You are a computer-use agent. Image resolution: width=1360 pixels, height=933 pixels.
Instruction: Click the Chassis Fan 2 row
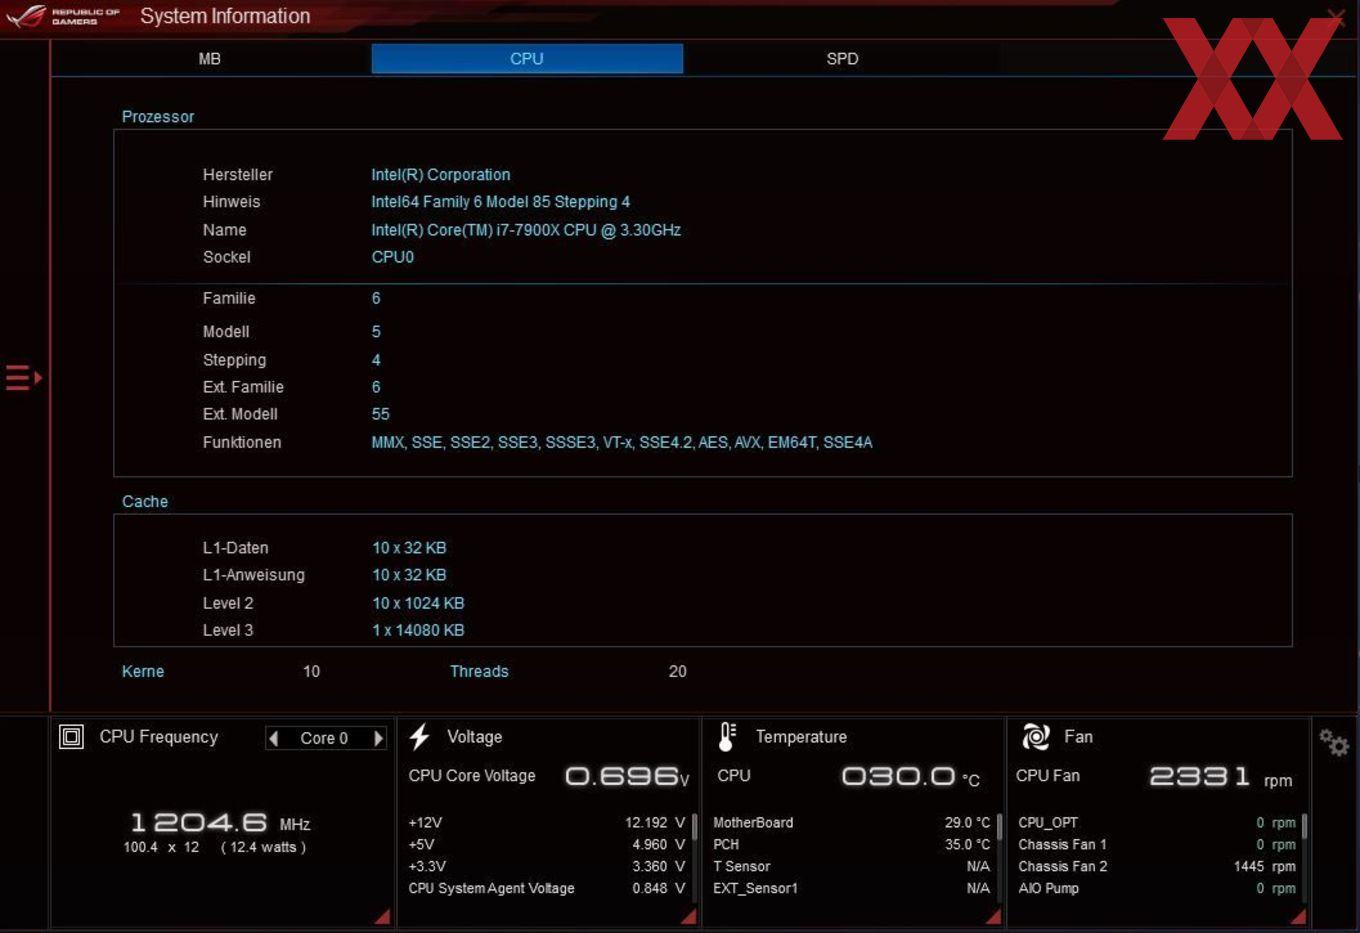[x=1157, y=866]
